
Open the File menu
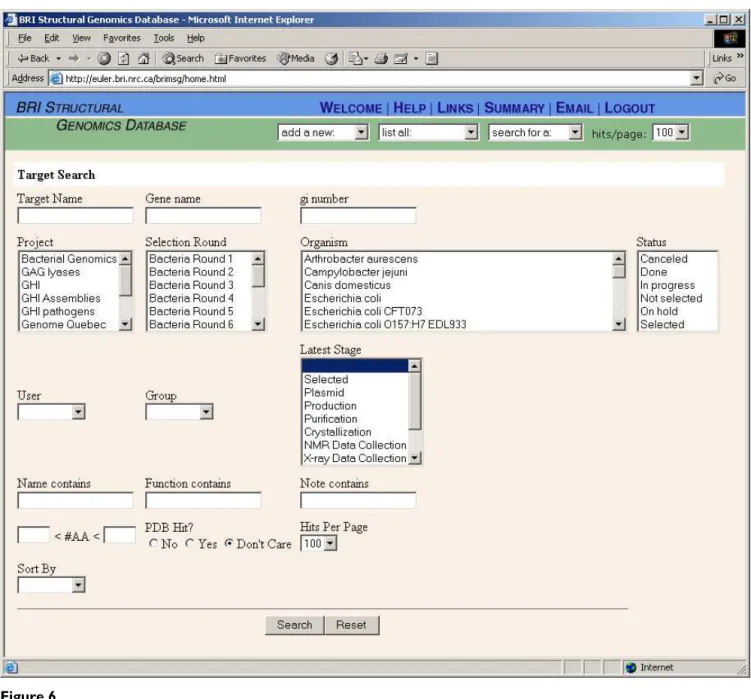(24, 38)
